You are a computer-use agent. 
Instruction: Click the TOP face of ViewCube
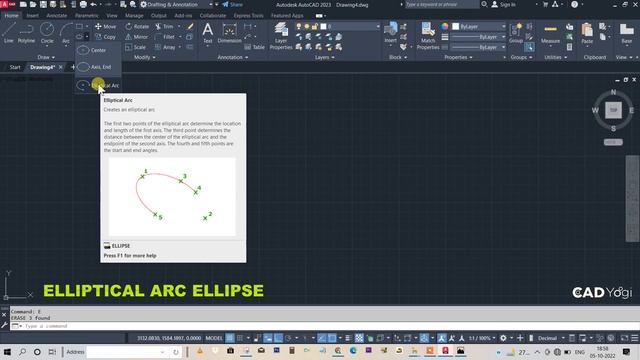[613, 110]
